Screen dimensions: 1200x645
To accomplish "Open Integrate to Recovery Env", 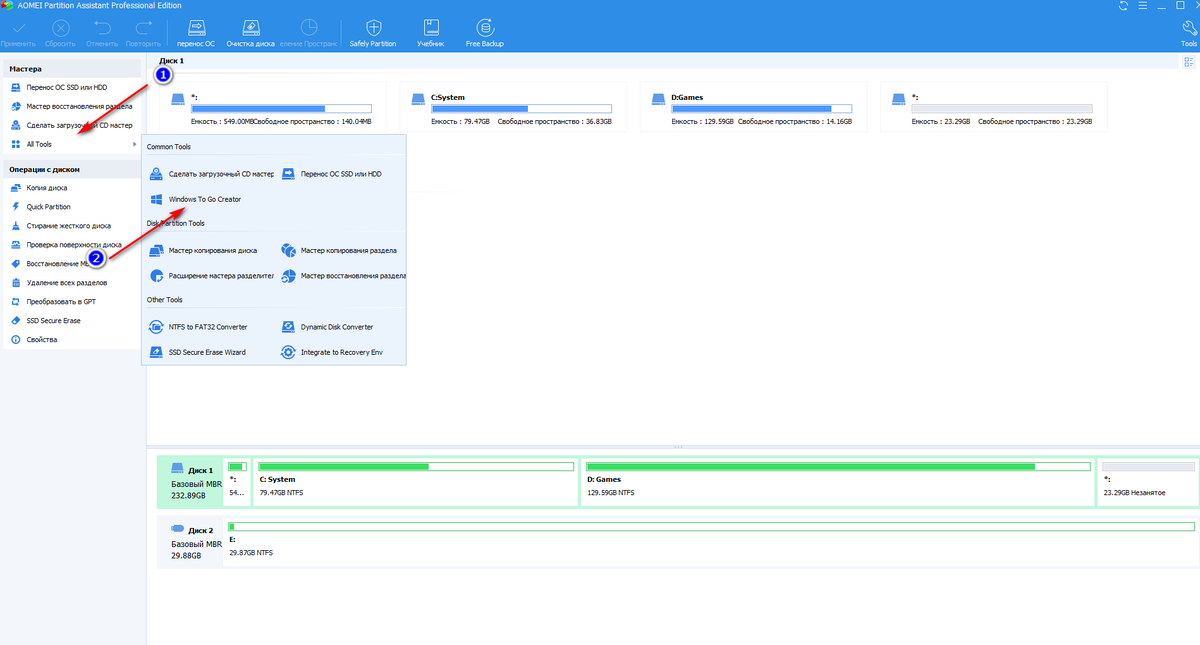I will tap(332, 352).
